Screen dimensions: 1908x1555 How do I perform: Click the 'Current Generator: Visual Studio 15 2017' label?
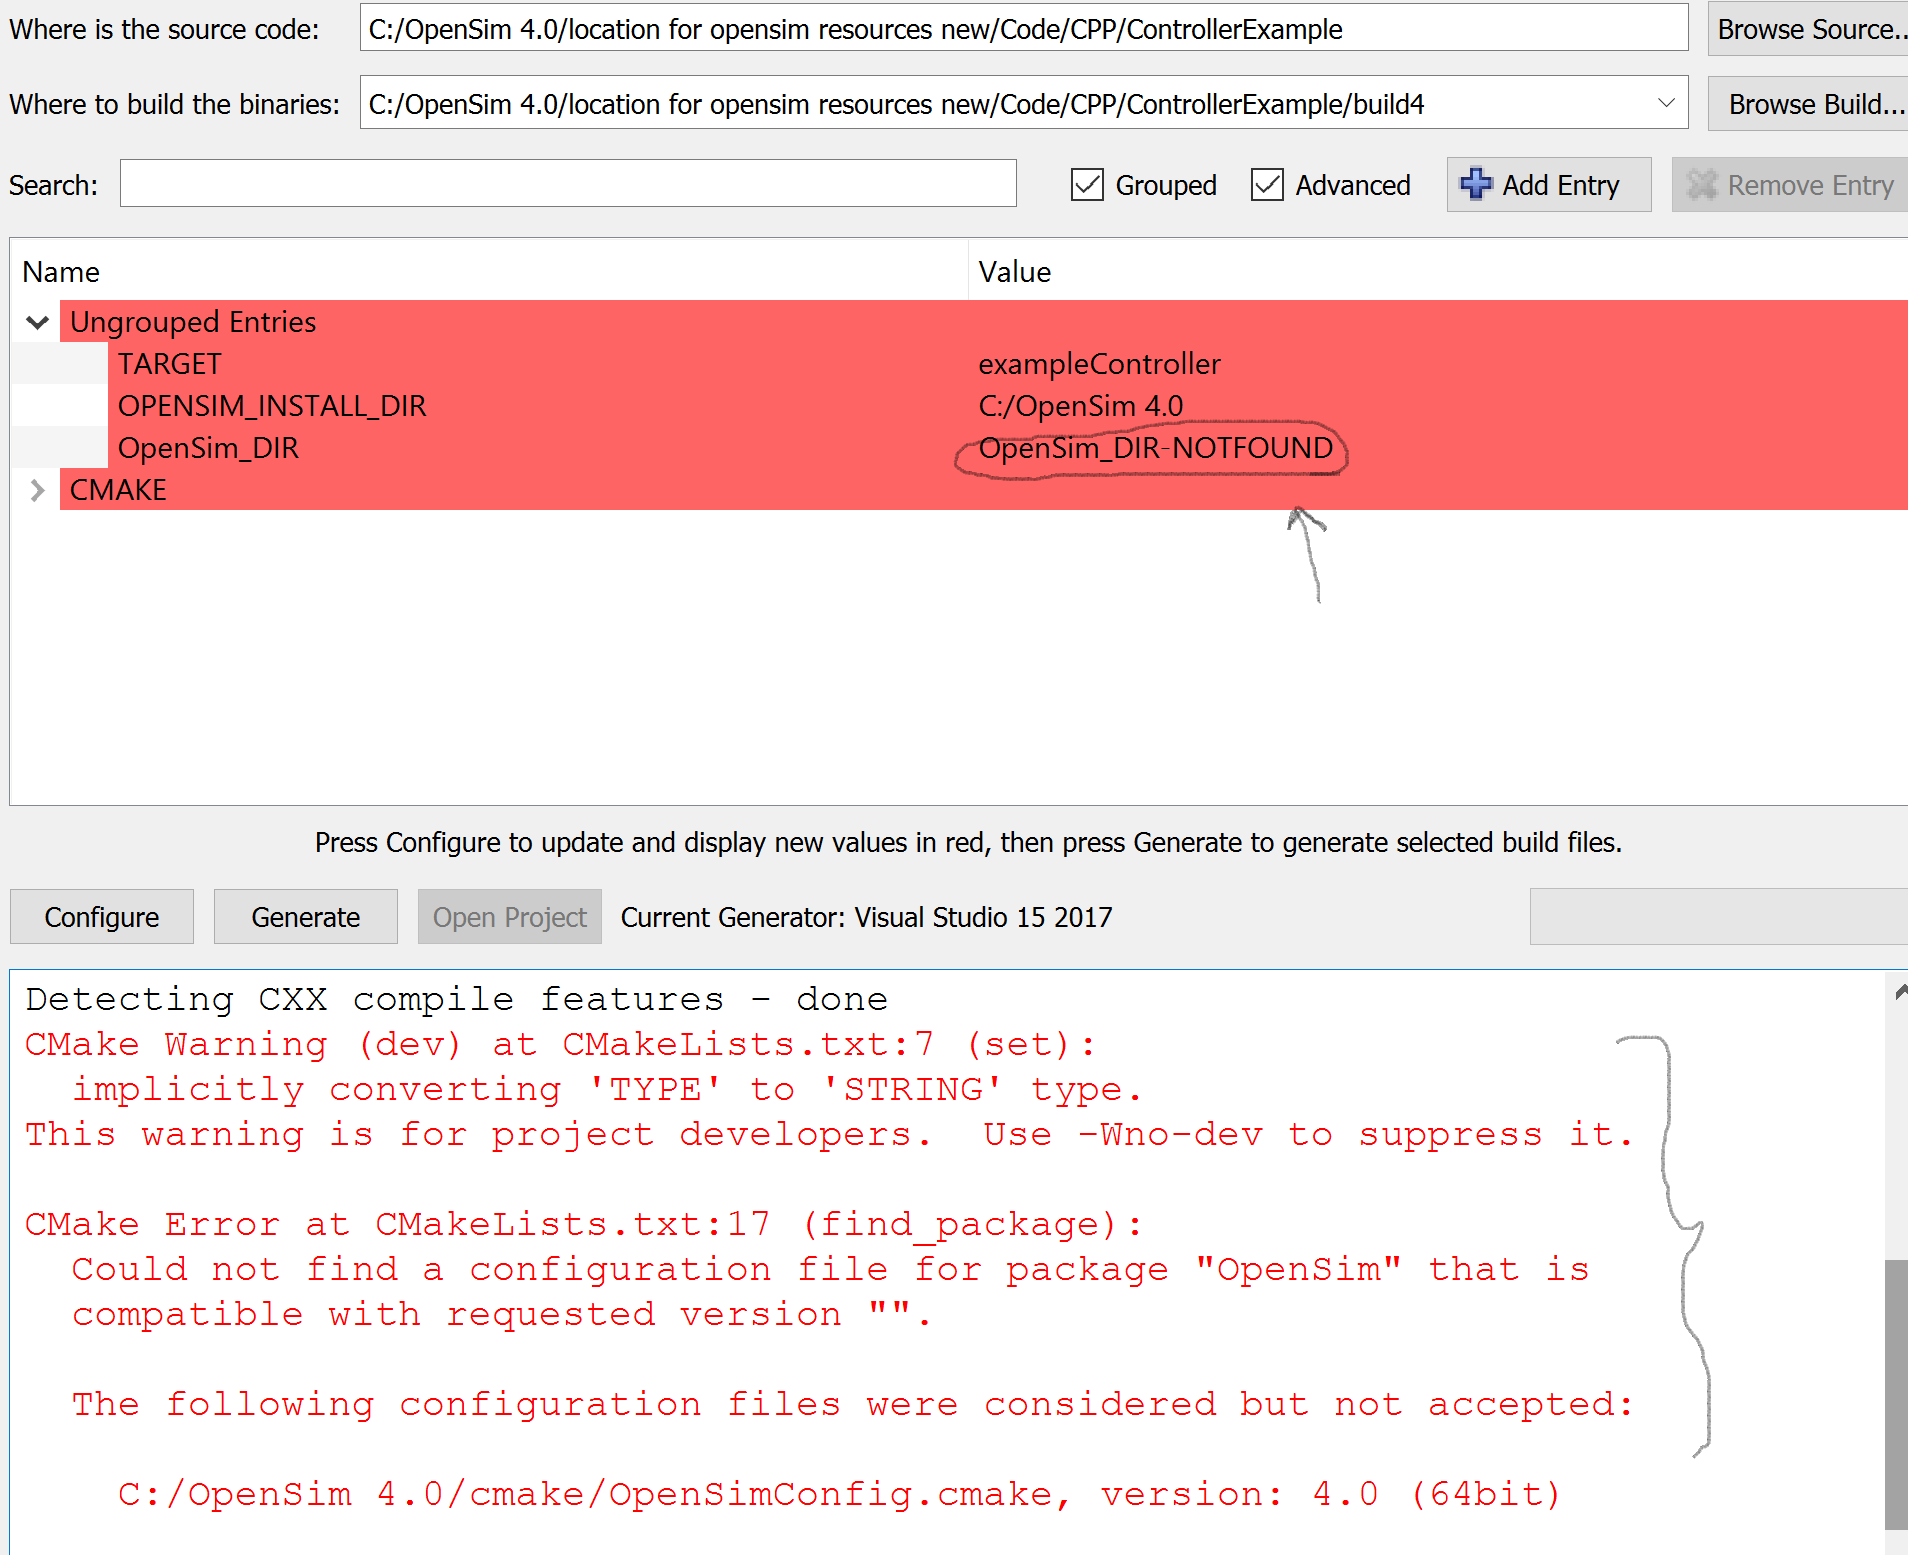(866, 917)
